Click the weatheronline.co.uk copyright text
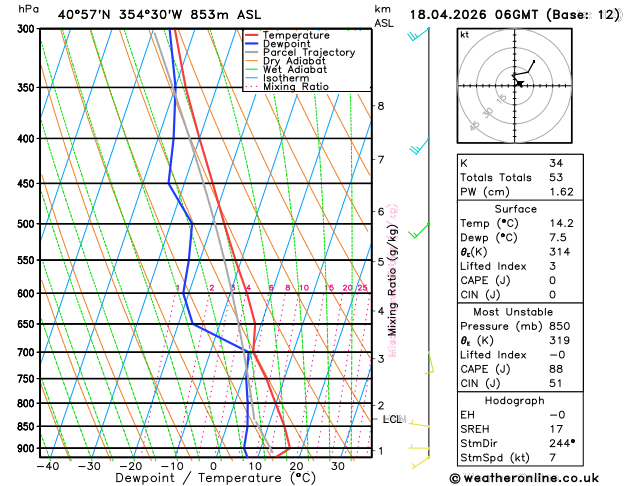 pos(524,478)
